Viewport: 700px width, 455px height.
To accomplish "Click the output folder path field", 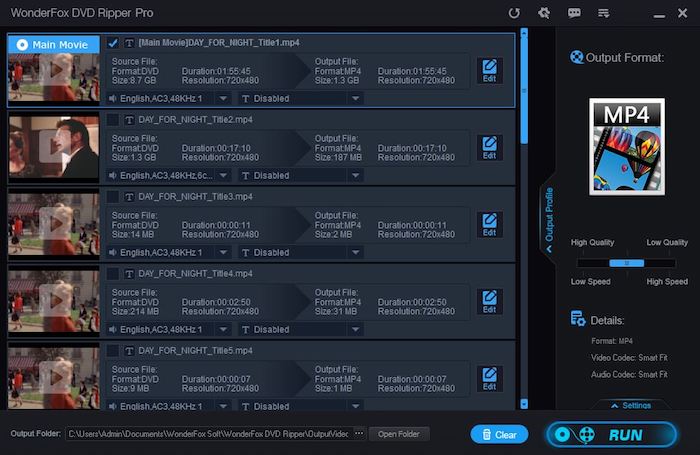I will click(209, 434).
